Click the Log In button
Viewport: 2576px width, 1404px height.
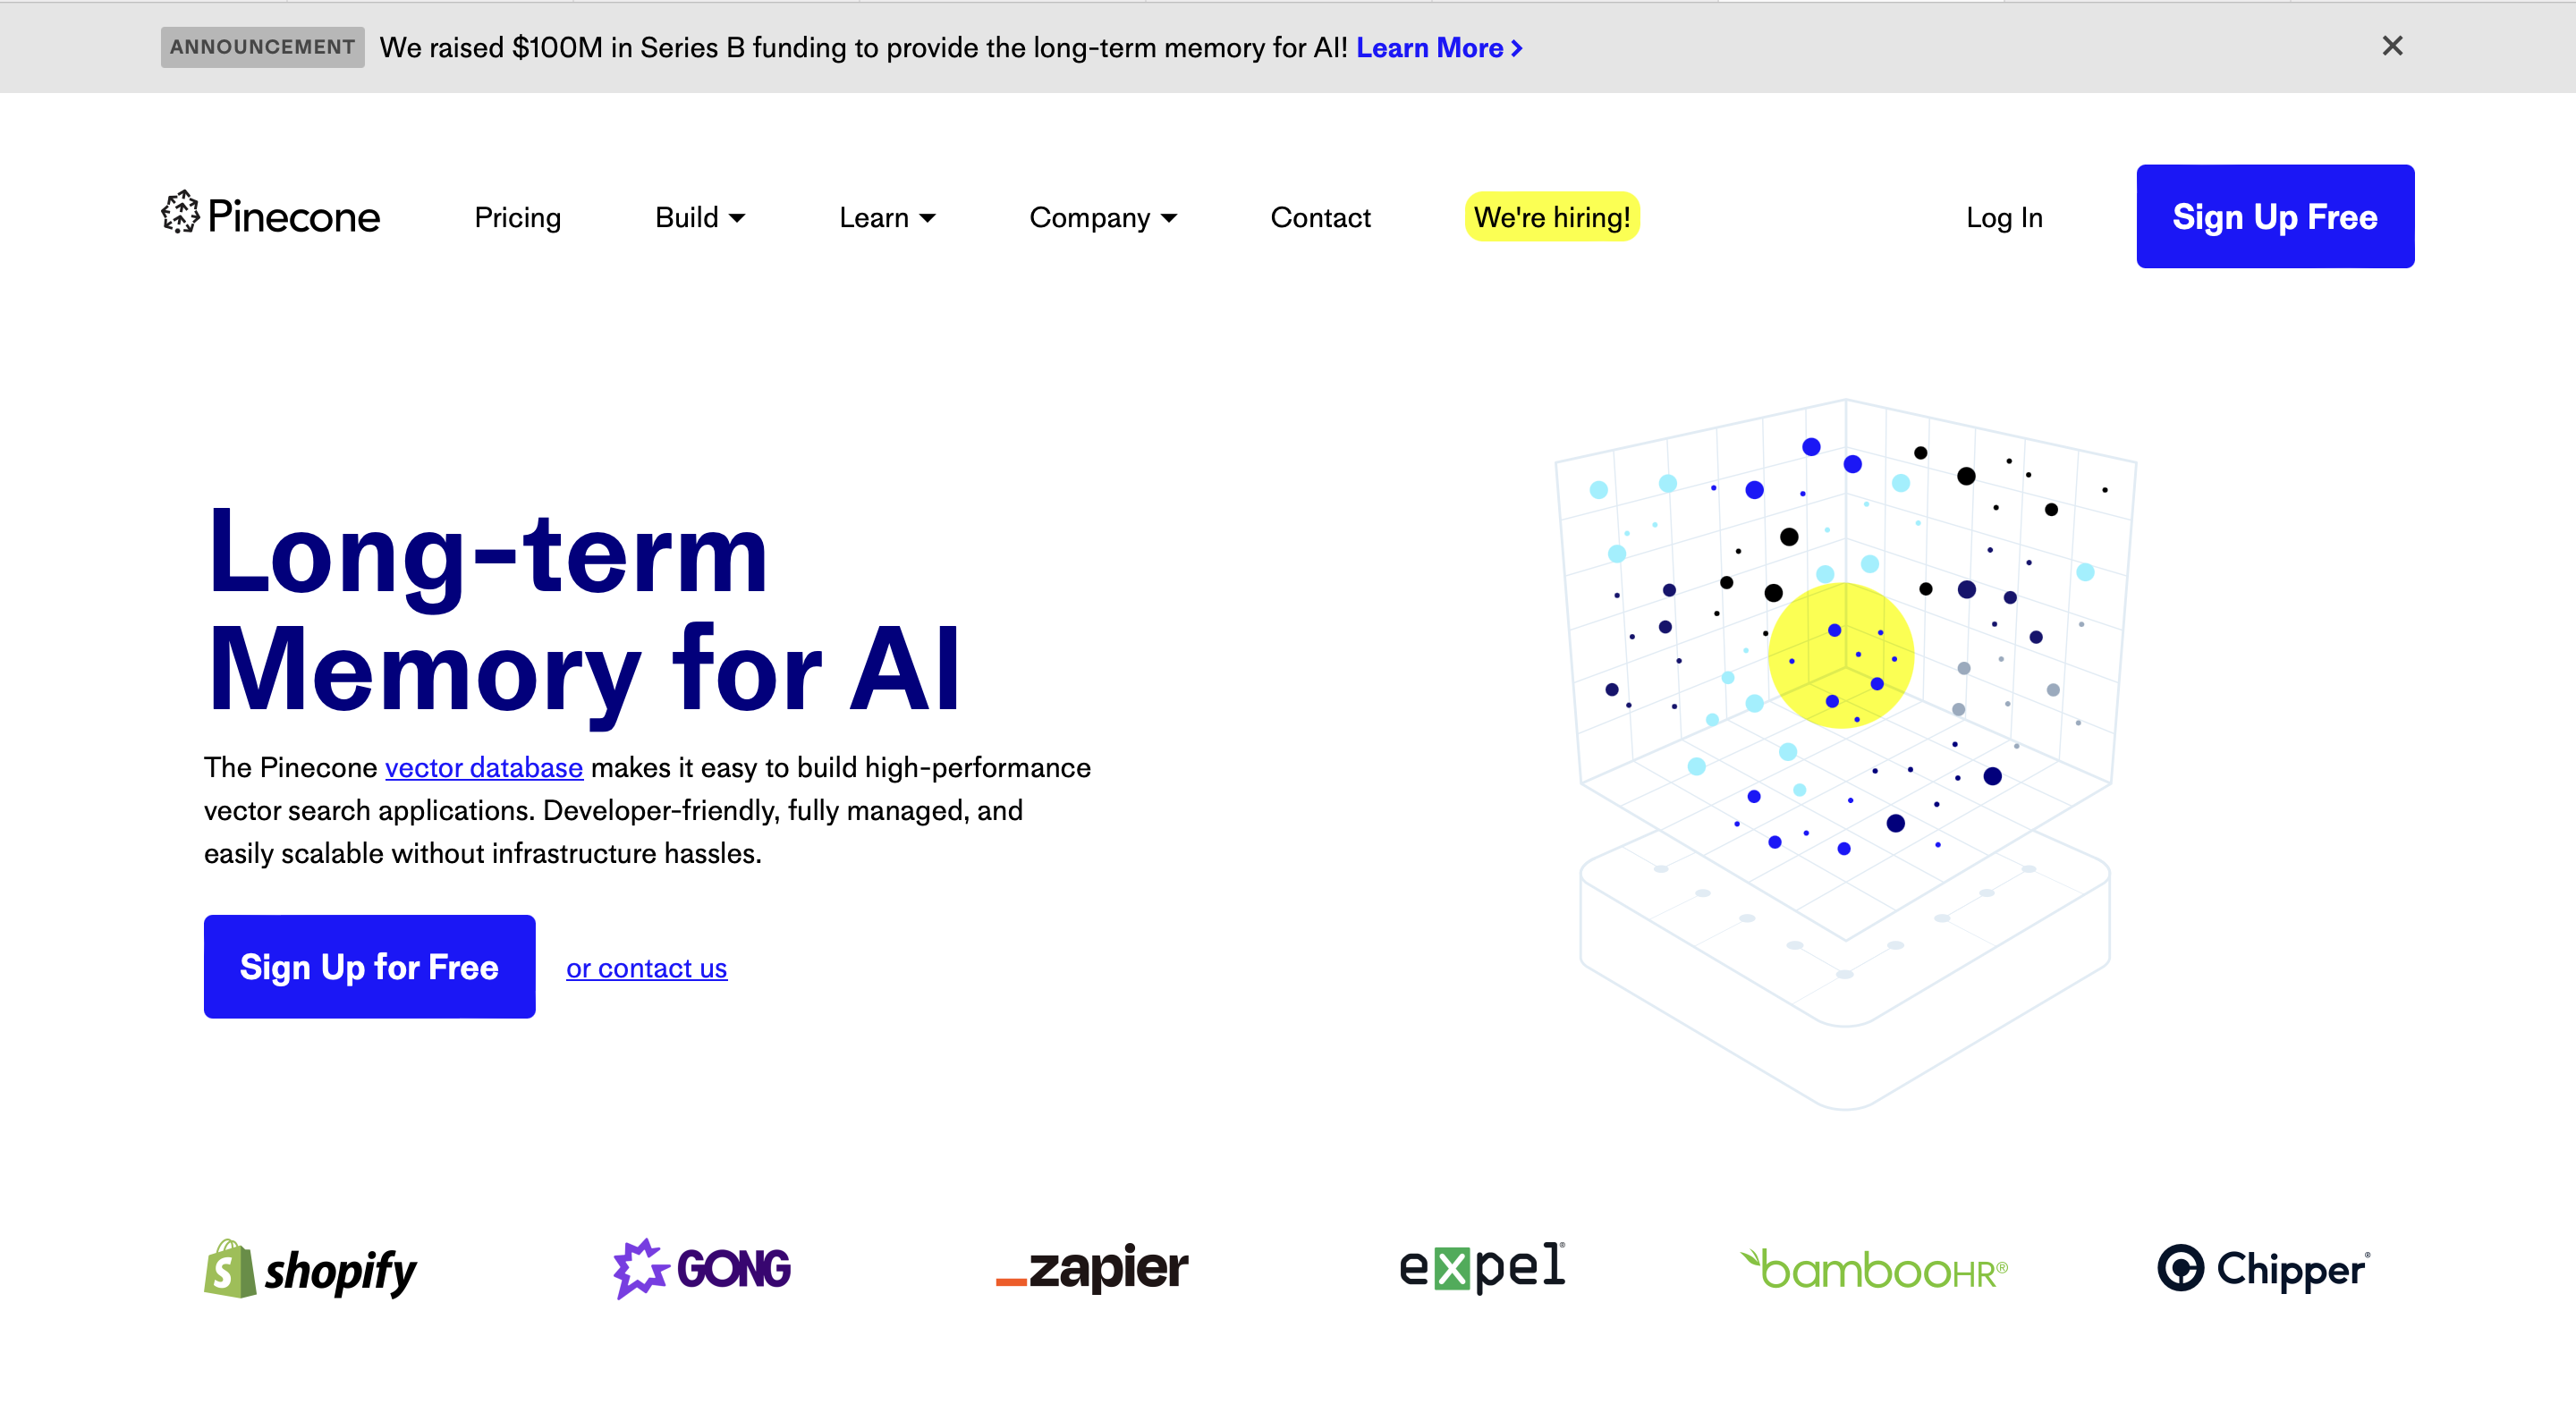coord(2004,216)
